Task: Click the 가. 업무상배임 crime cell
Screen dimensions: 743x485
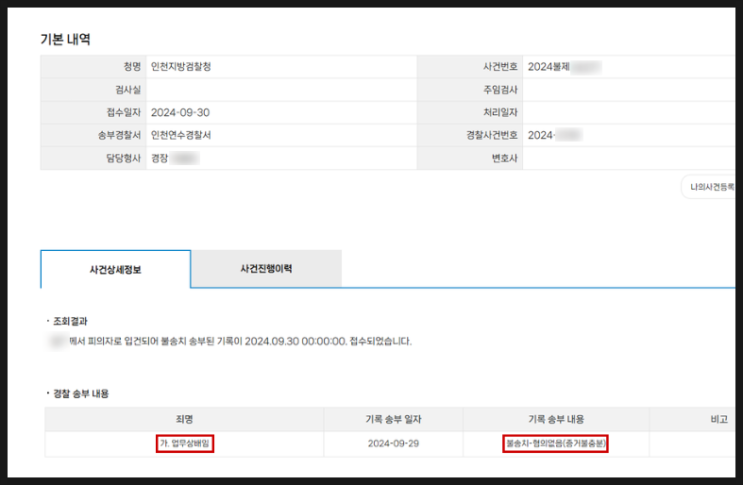Action: coord(185,443)
